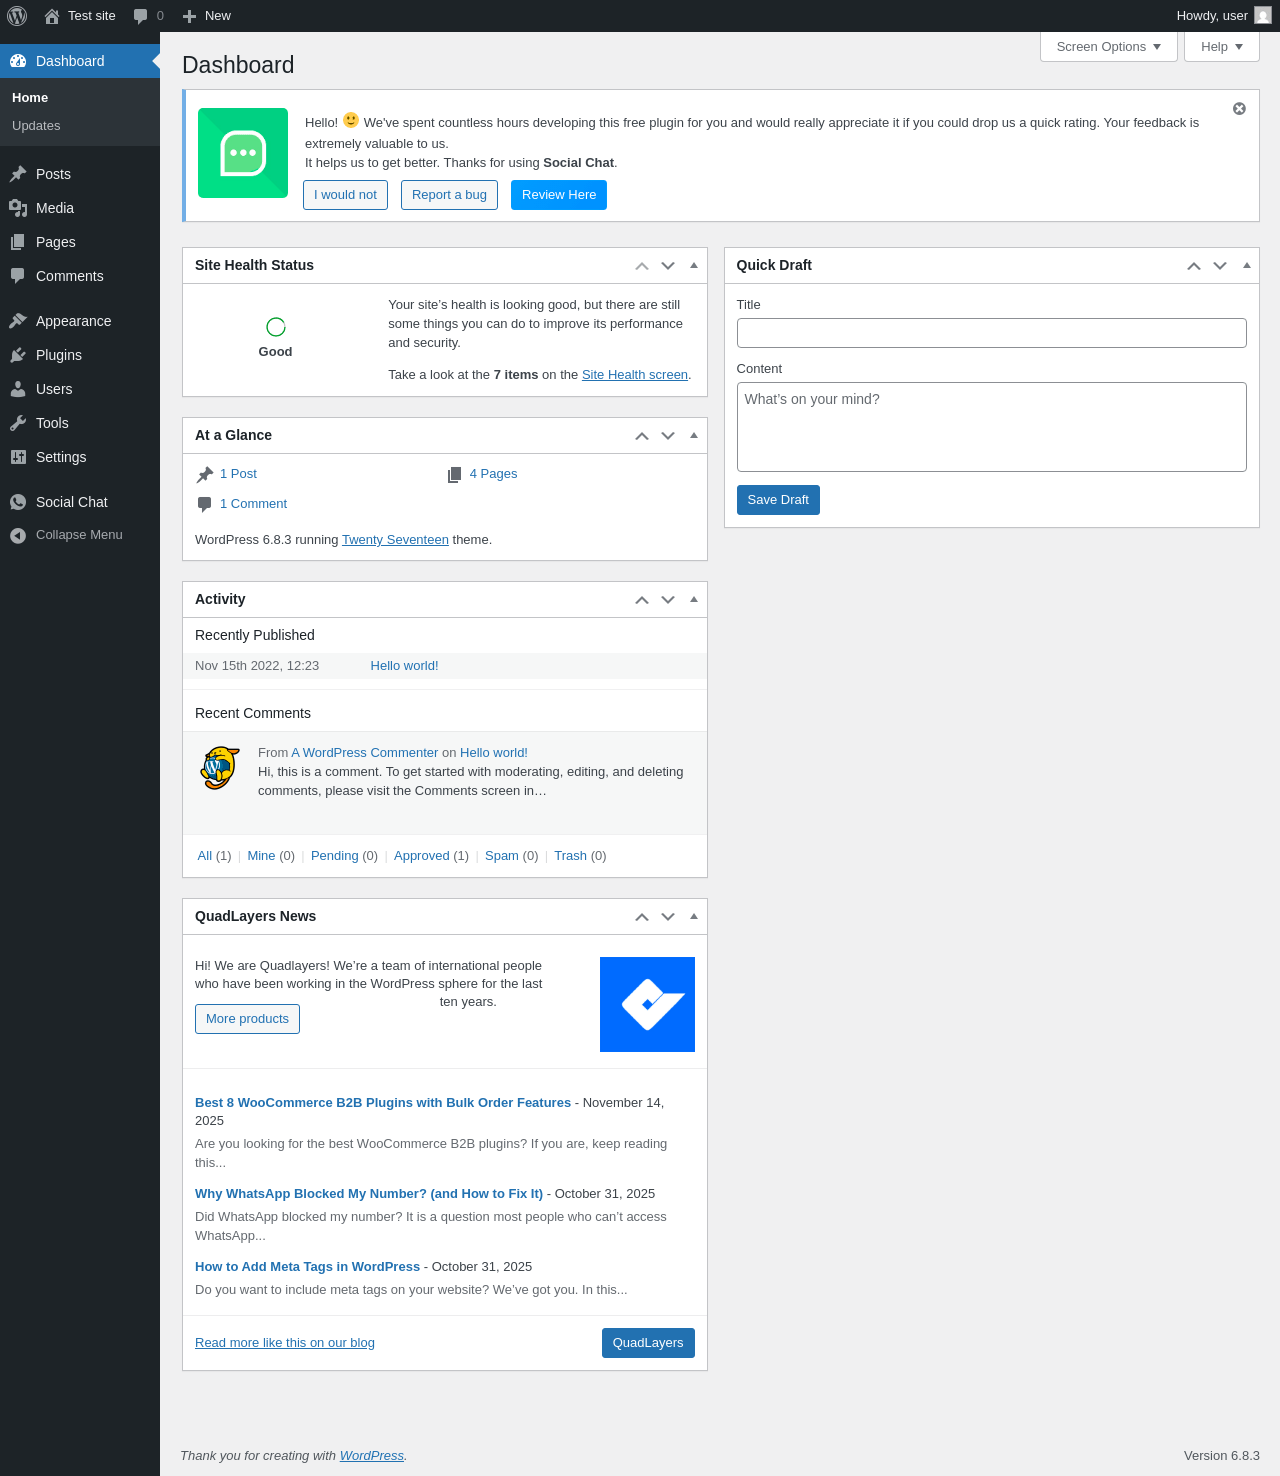1280x1476 pixels.
Task: Filter comments by Pending
Action: click(334, 856)
